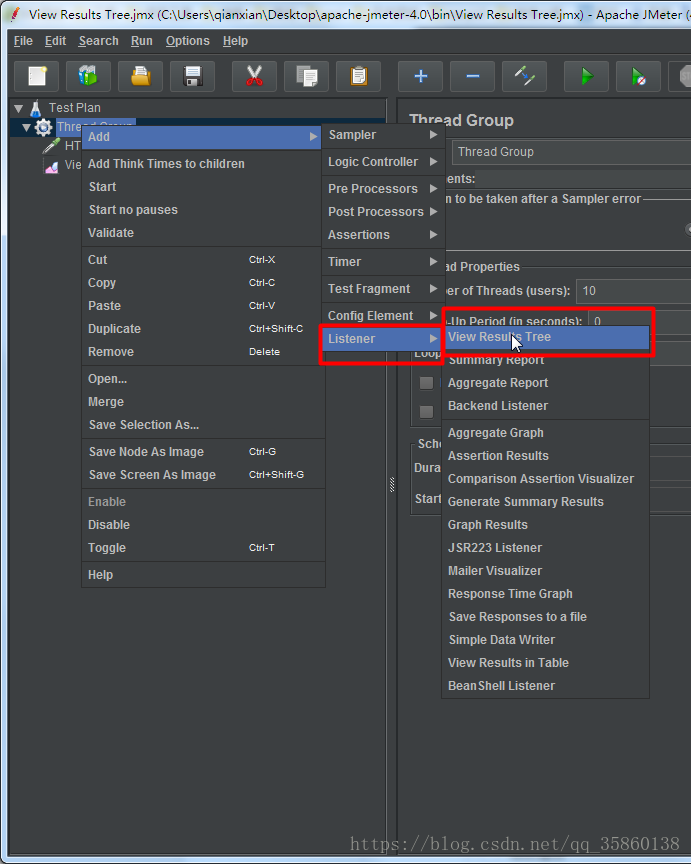Screen dimensions: 691x864
Task: Click the Open file folder icon
Action: (x=141, y=76)
